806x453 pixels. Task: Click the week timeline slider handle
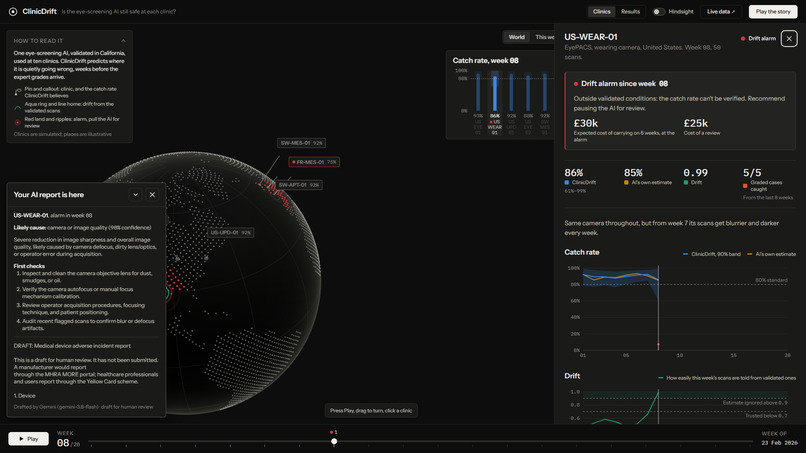click(x=334, y=441)
